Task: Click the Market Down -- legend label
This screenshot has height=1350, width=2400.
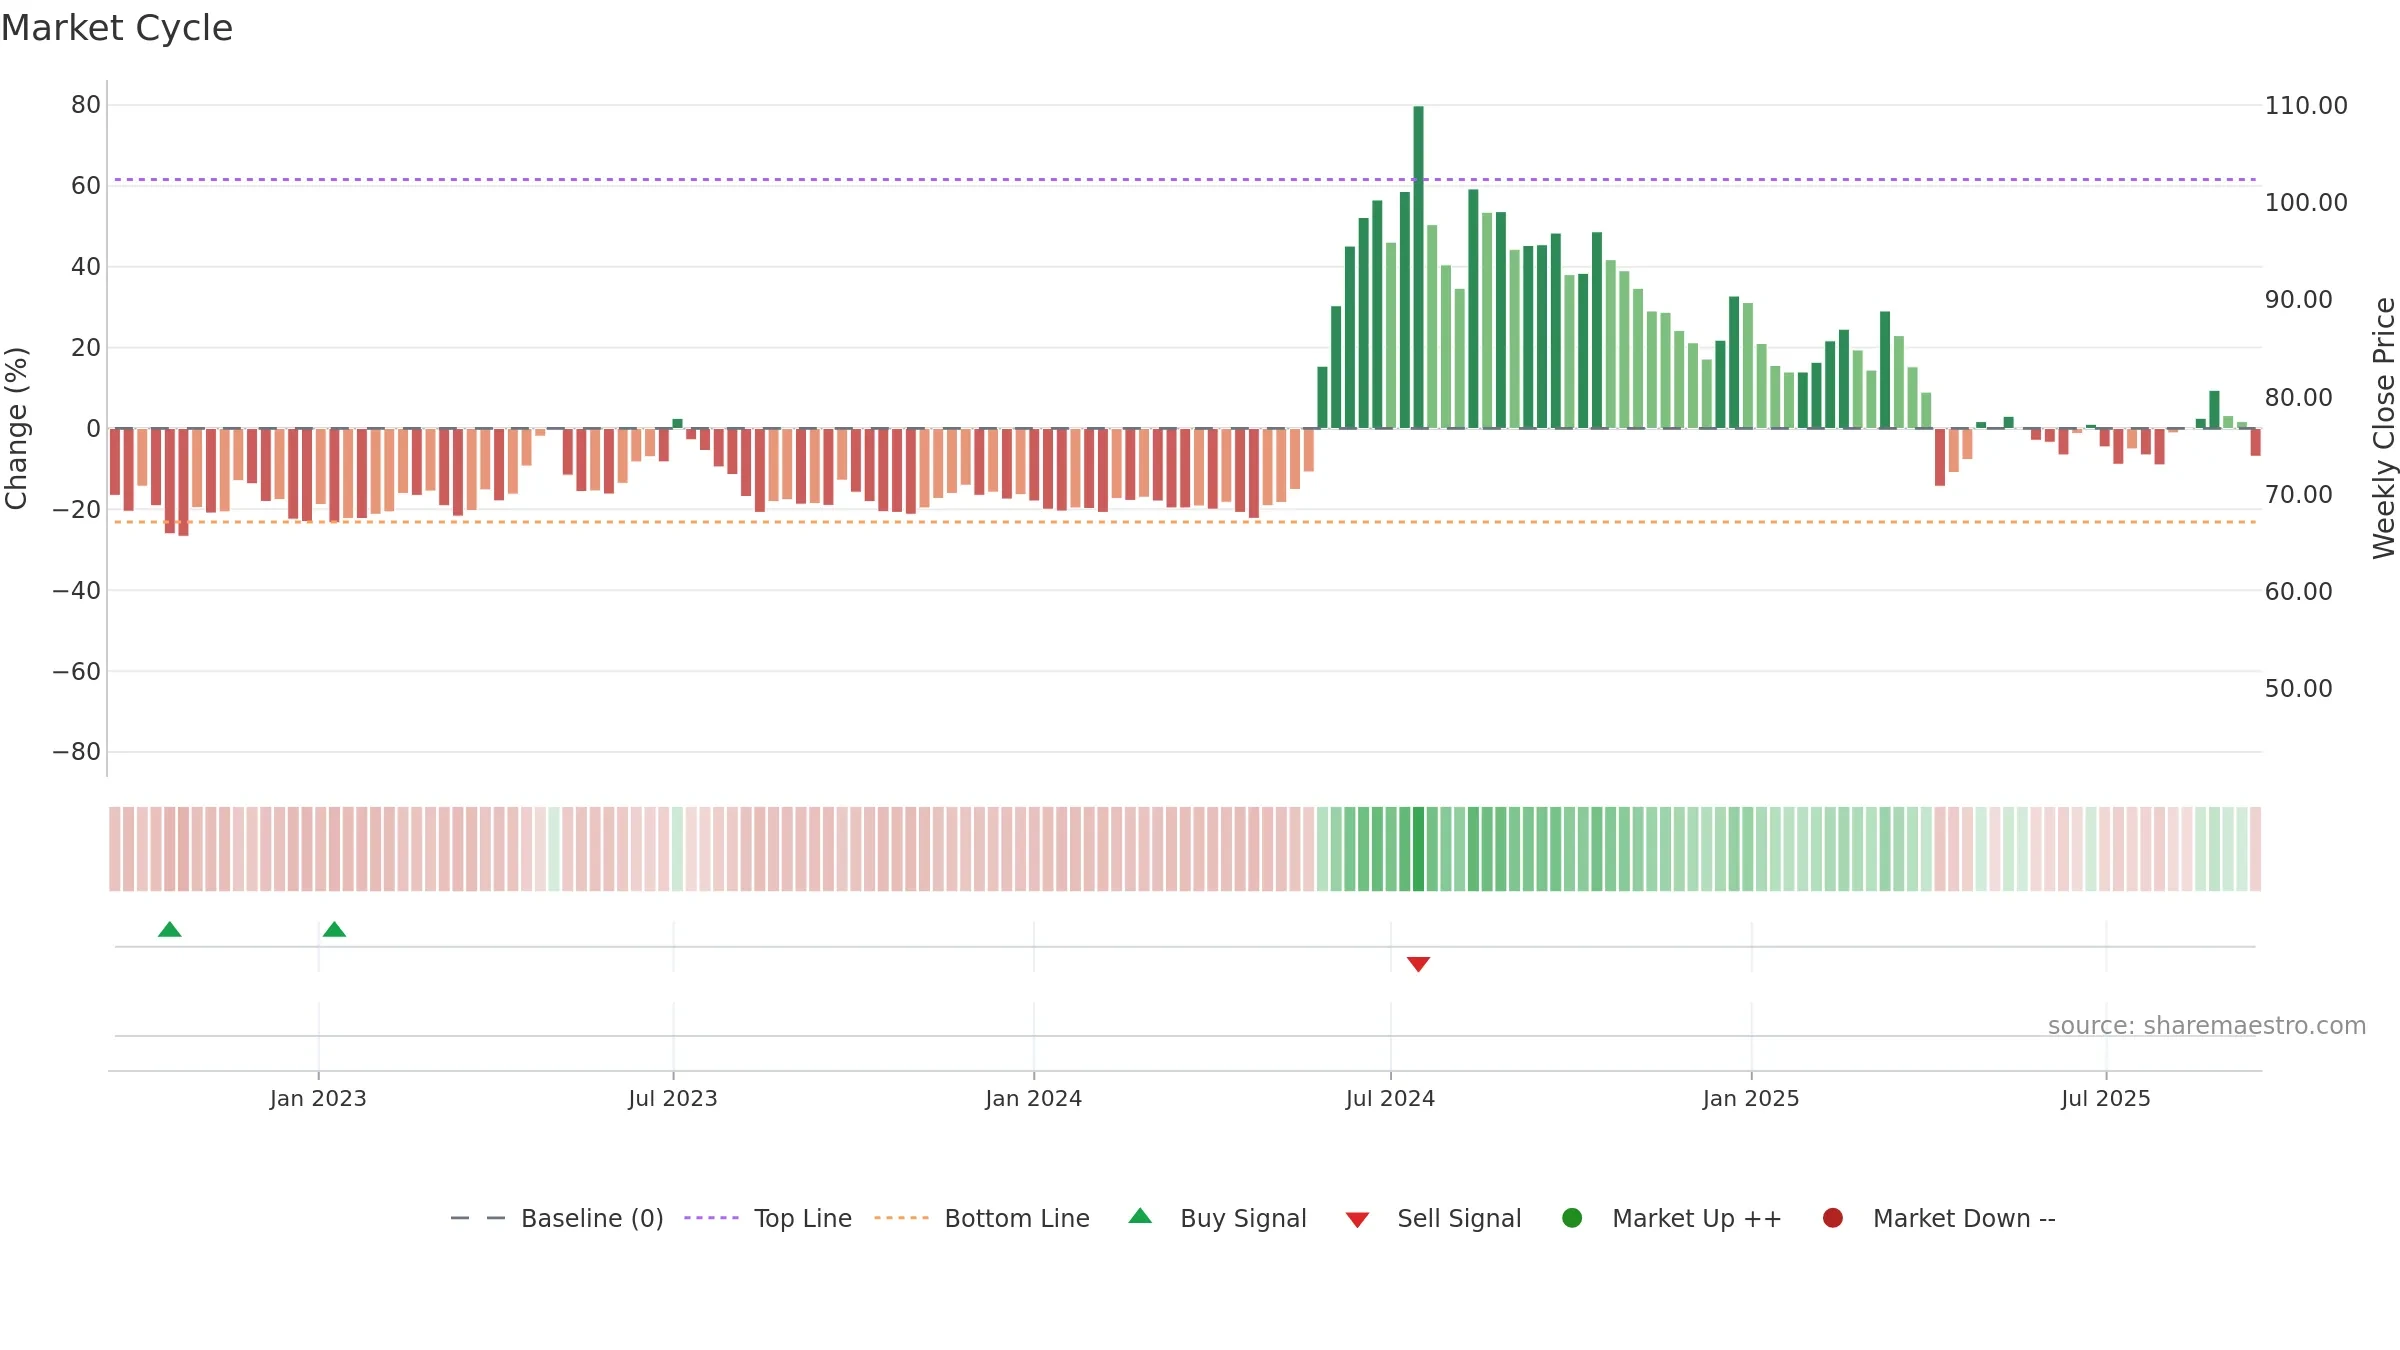Action: coord(1964,1218)
